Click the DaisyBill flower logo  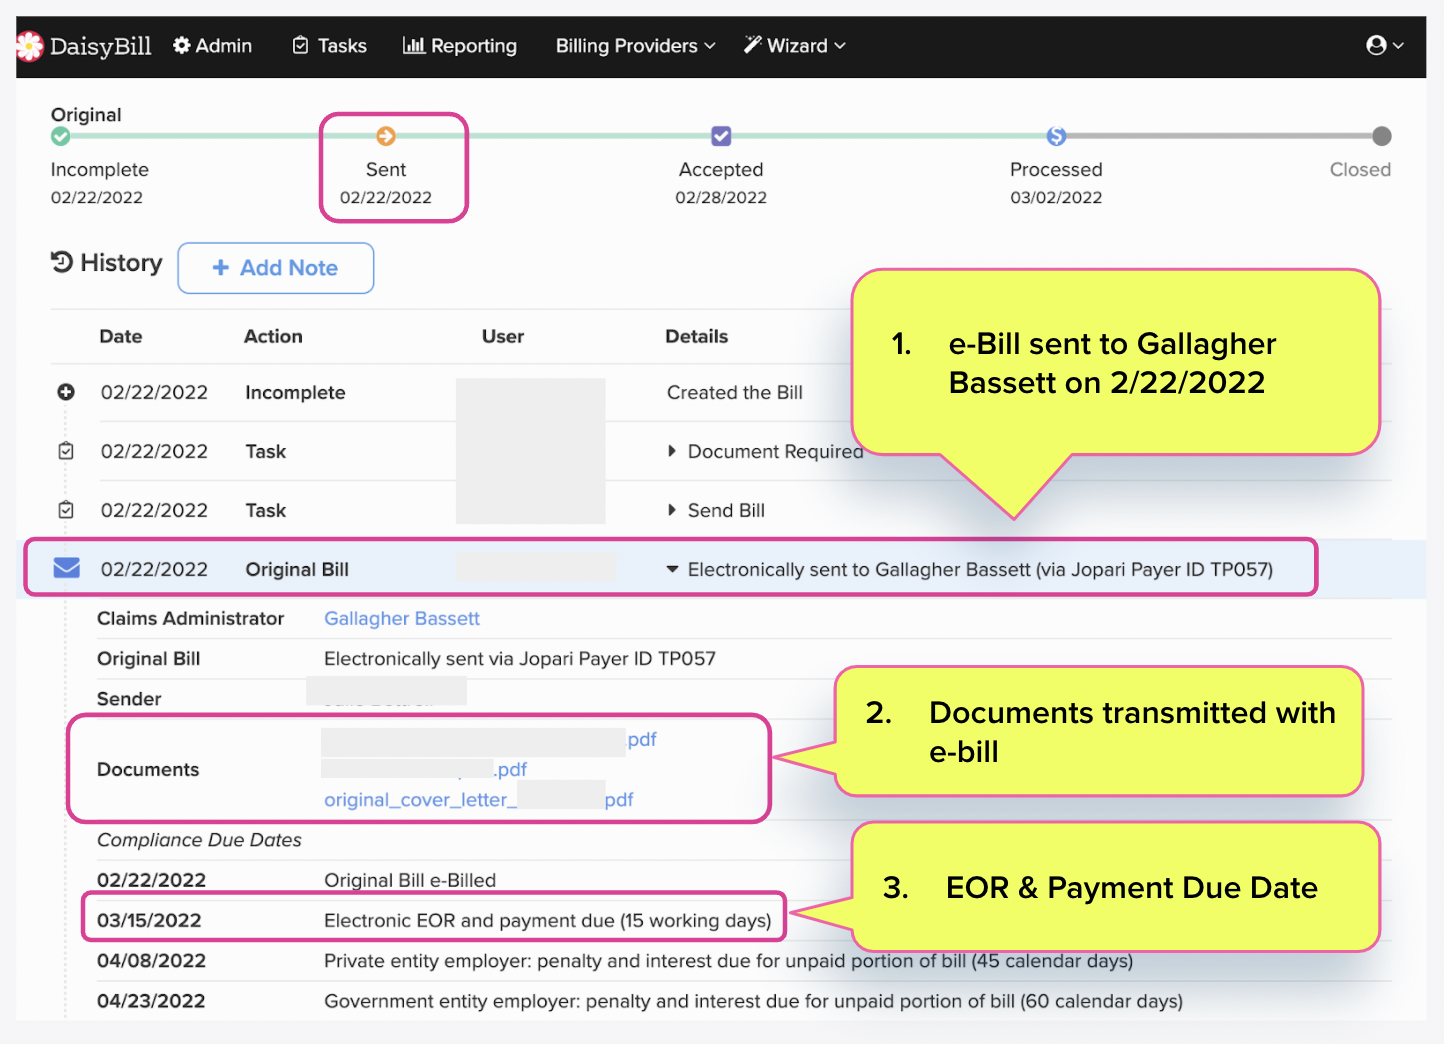[30, 46]
